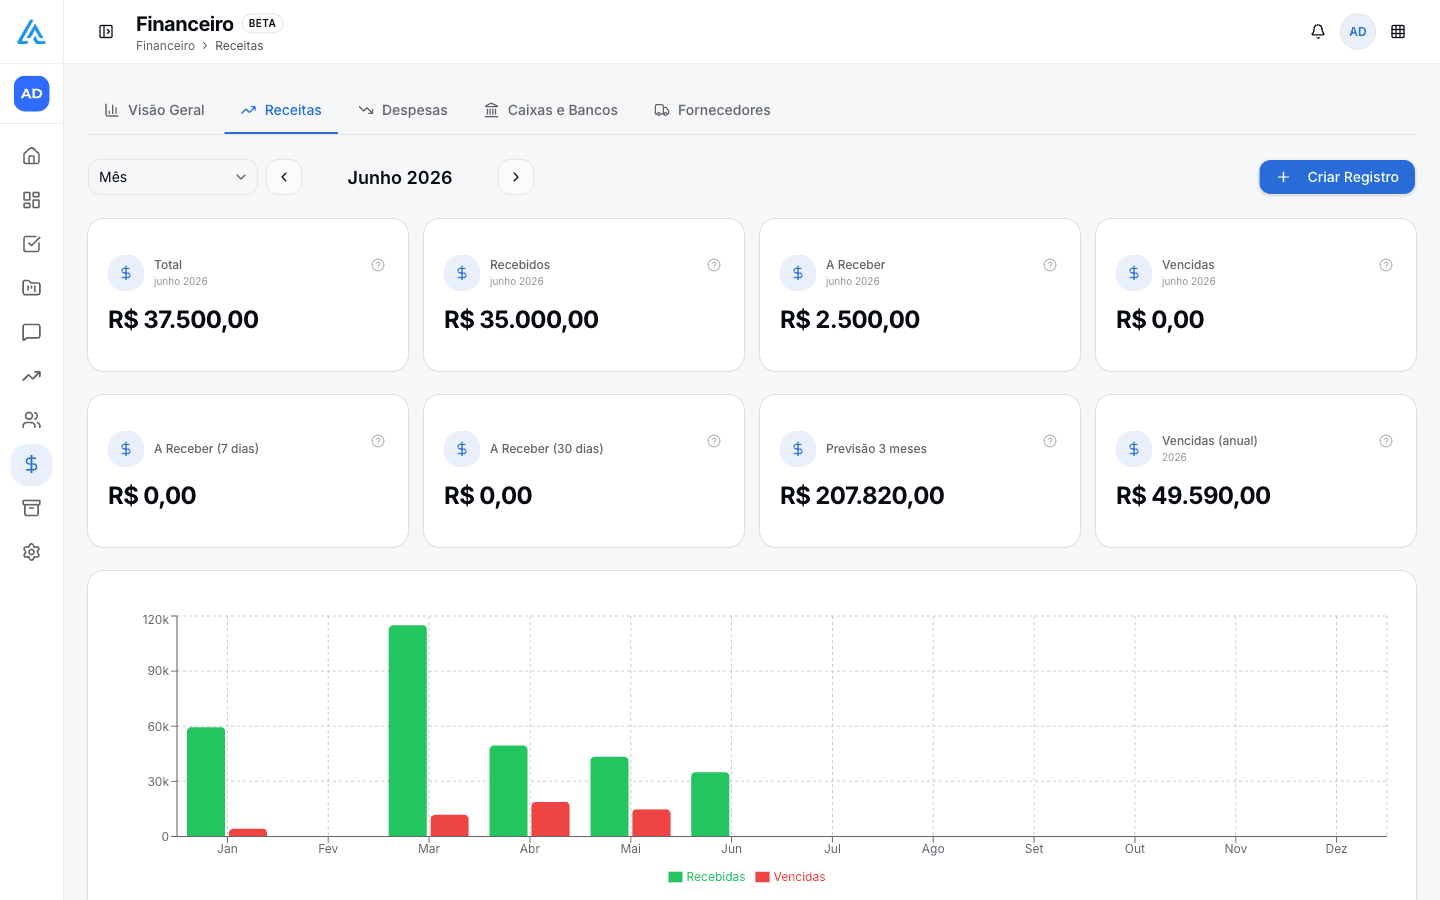
Task: Click Financeiro breadcrumb link
Action: tap(166, 46)
